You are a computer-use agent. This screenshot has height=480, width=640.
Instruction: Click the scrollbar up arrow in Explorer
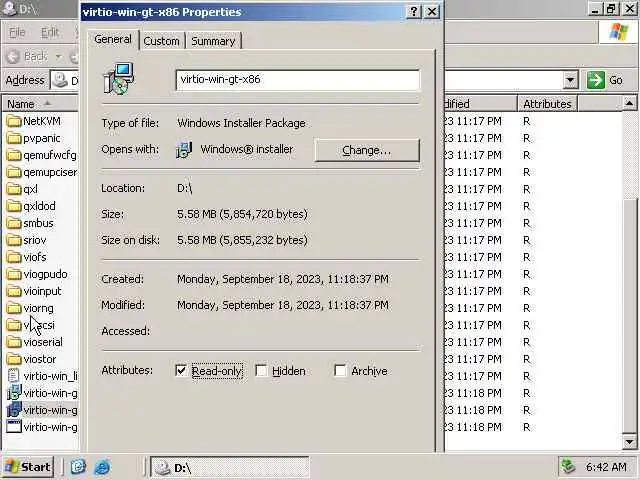point(629,104)
